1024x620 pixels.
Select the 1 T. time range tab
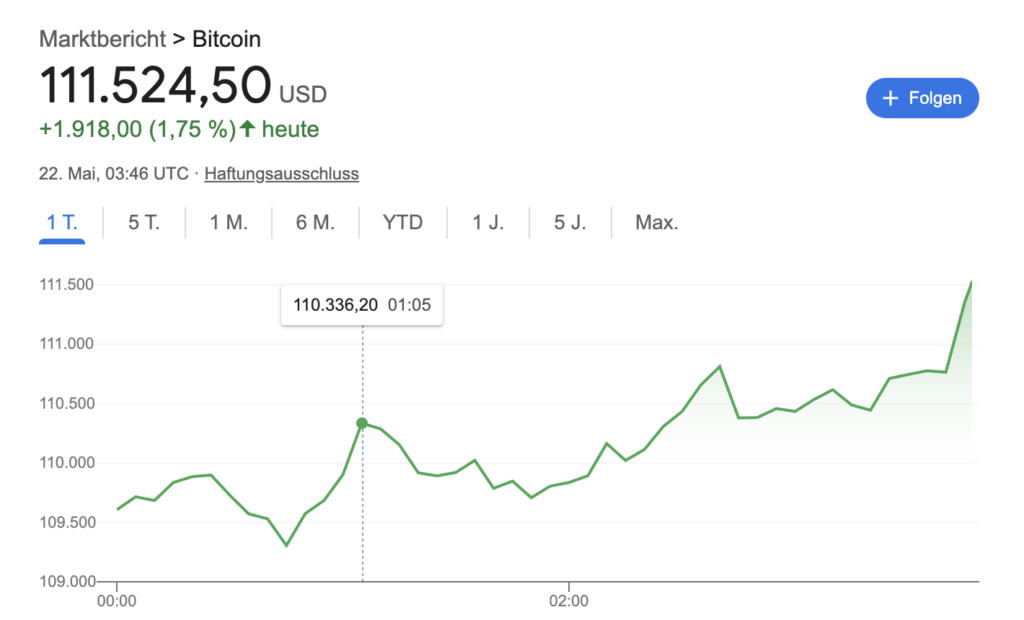[x=62, y=222]
